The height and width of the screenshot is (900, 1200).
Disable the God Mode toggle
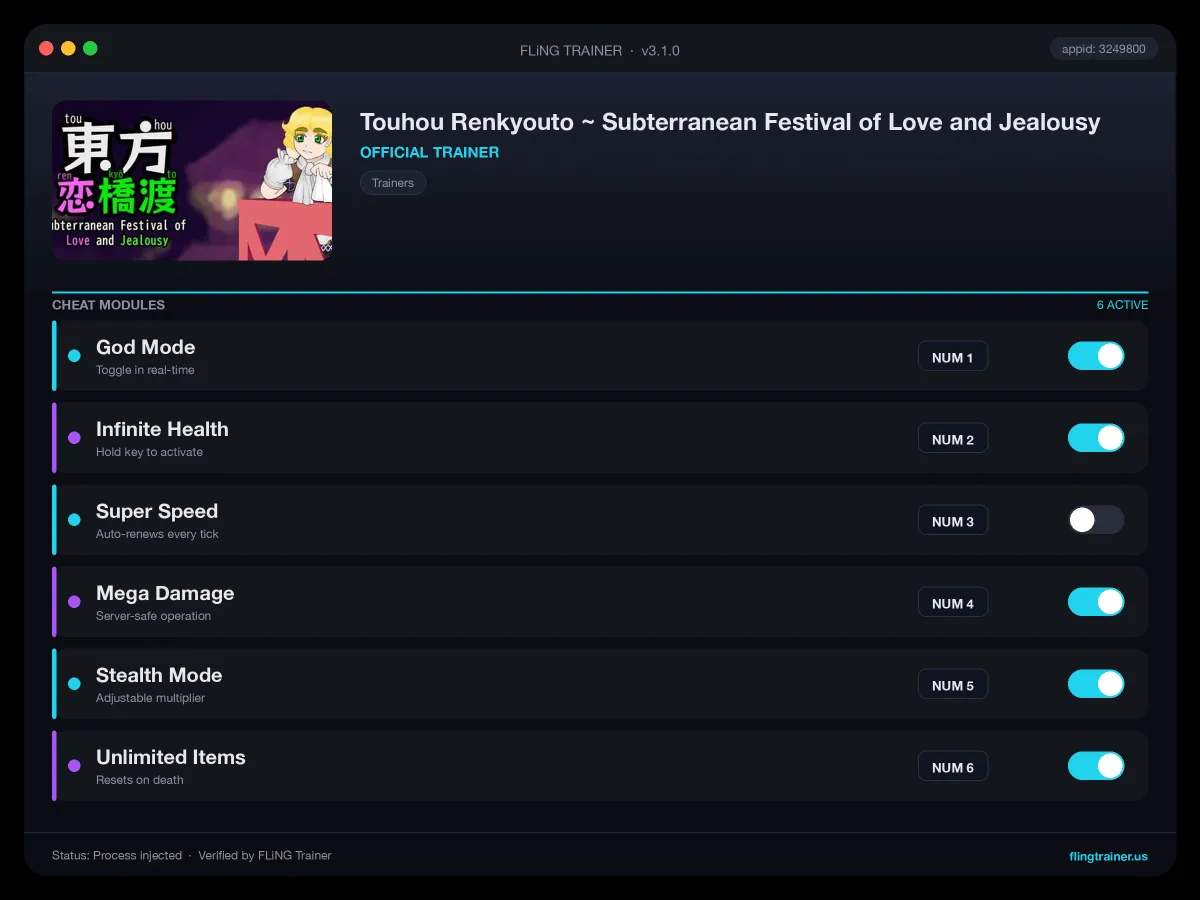point(1096,356)
